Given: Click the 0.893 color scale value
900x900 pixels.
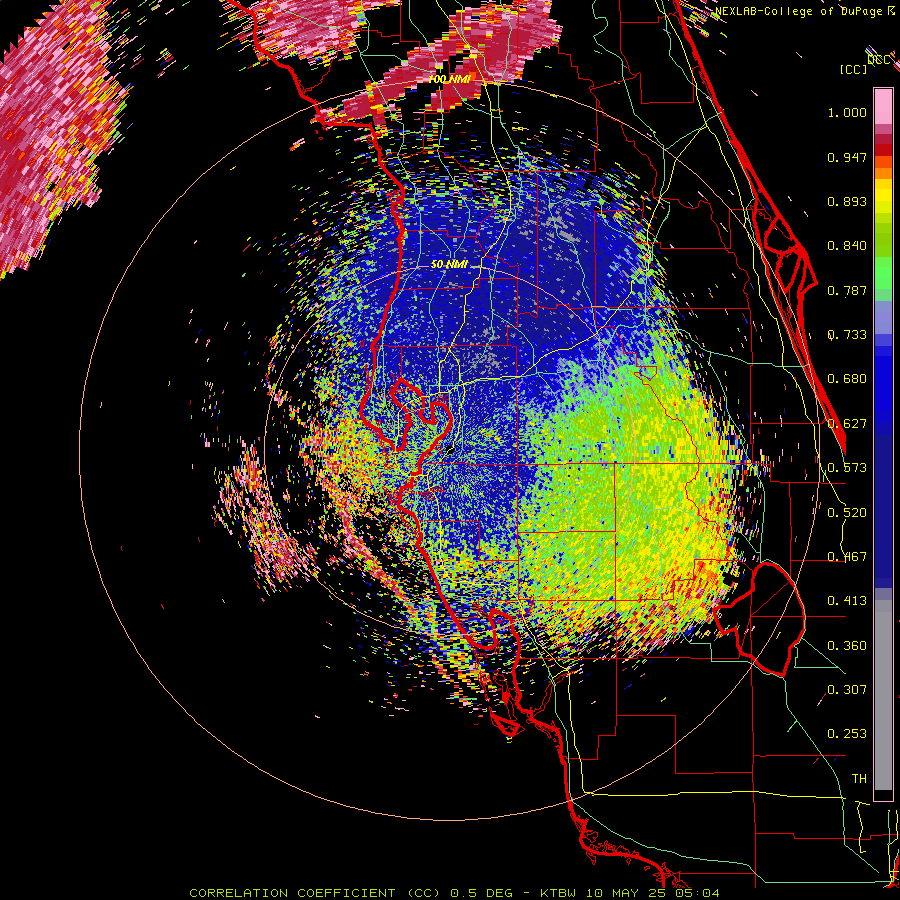Looking at the screenshot, I should coord(847,201).
